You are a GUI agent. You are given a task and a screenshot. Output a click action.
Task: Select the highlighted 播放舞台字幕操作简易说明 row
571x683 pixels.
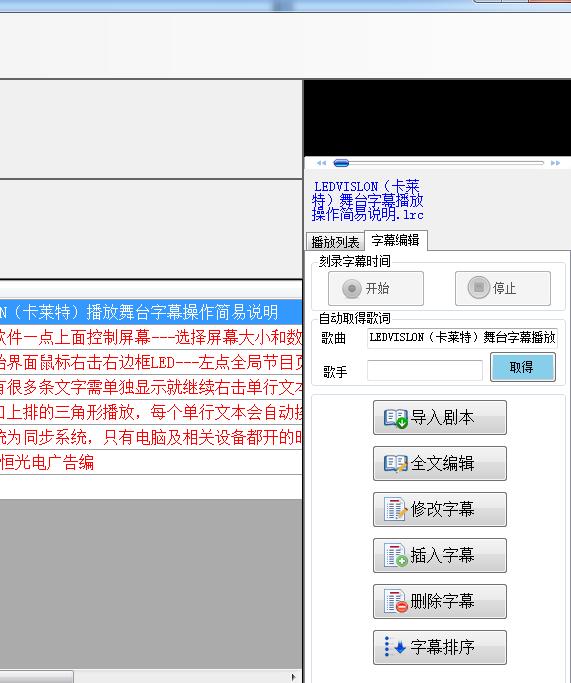151,312
